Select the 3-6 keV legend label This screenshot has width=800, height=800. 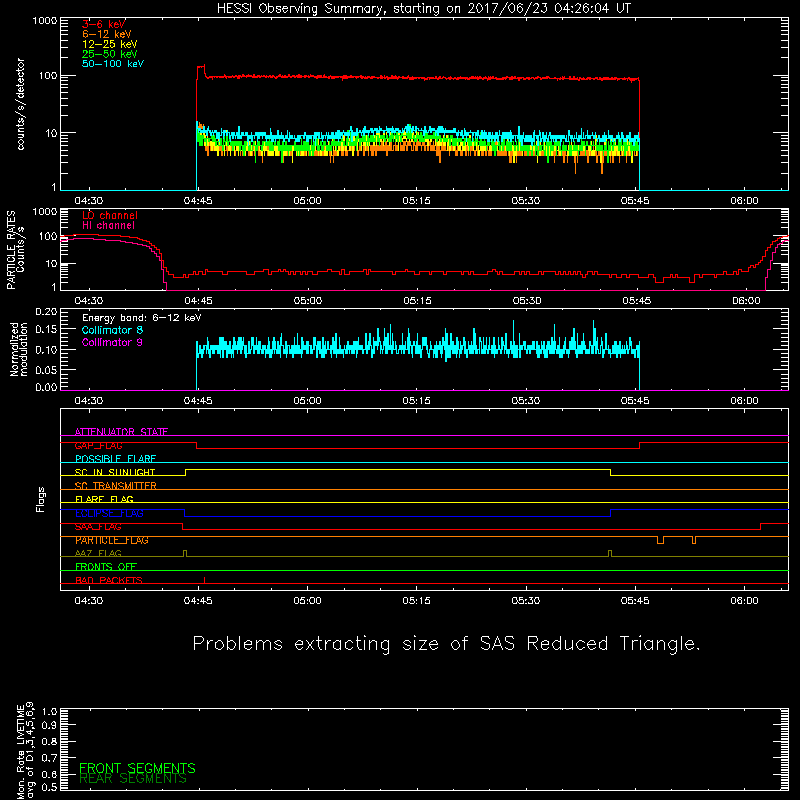click(x=104, y=24)
